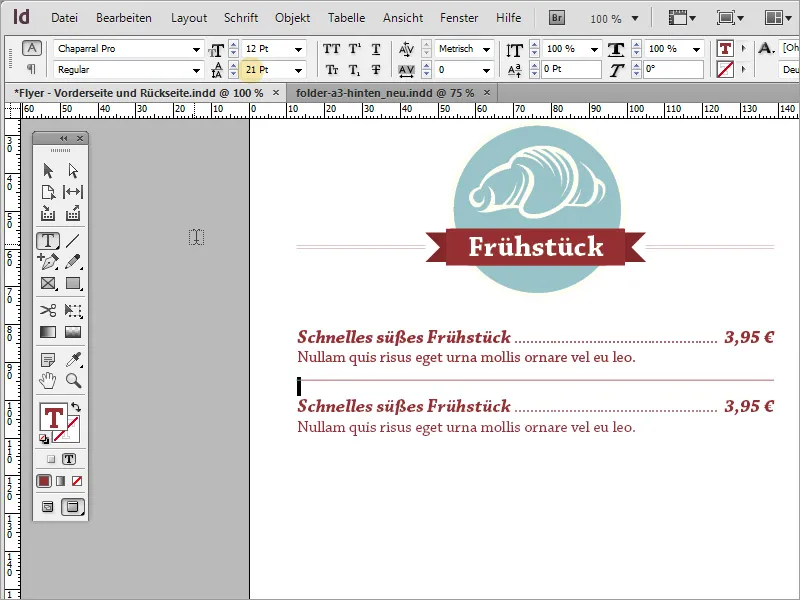Set formatting affects text (T button)
The height and width of the screenshot is (600, 800).
[x=69, y=459]
